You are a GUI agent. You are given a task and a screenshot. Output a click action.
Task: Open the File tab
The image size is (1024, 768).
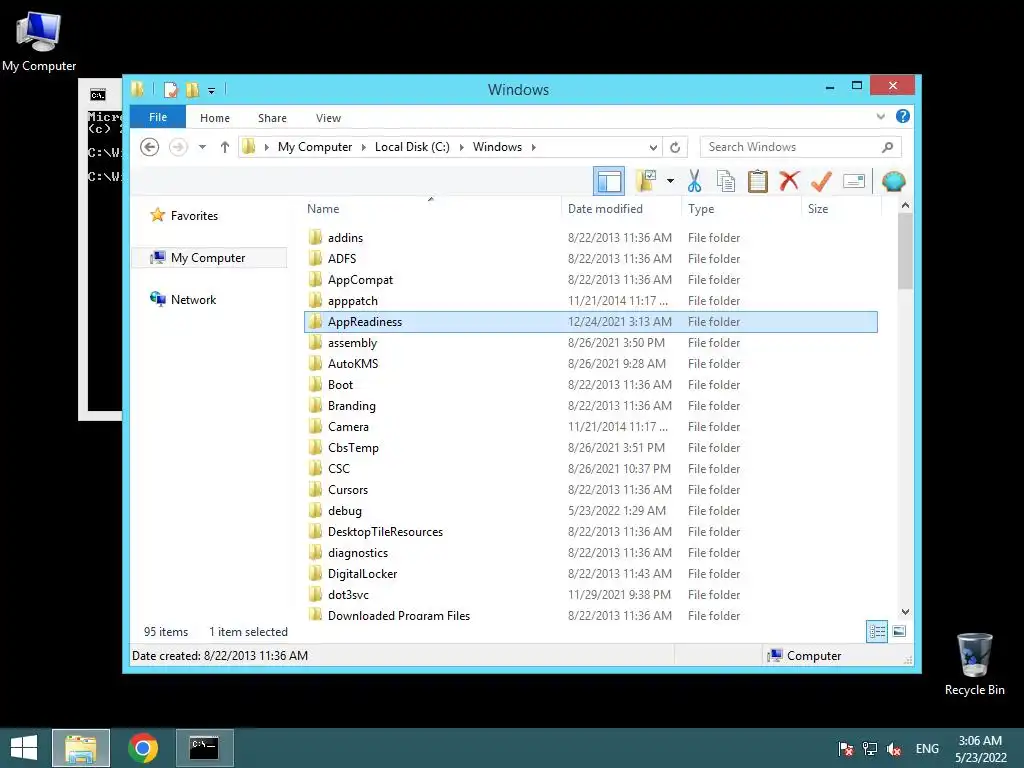tap(158, 117)
